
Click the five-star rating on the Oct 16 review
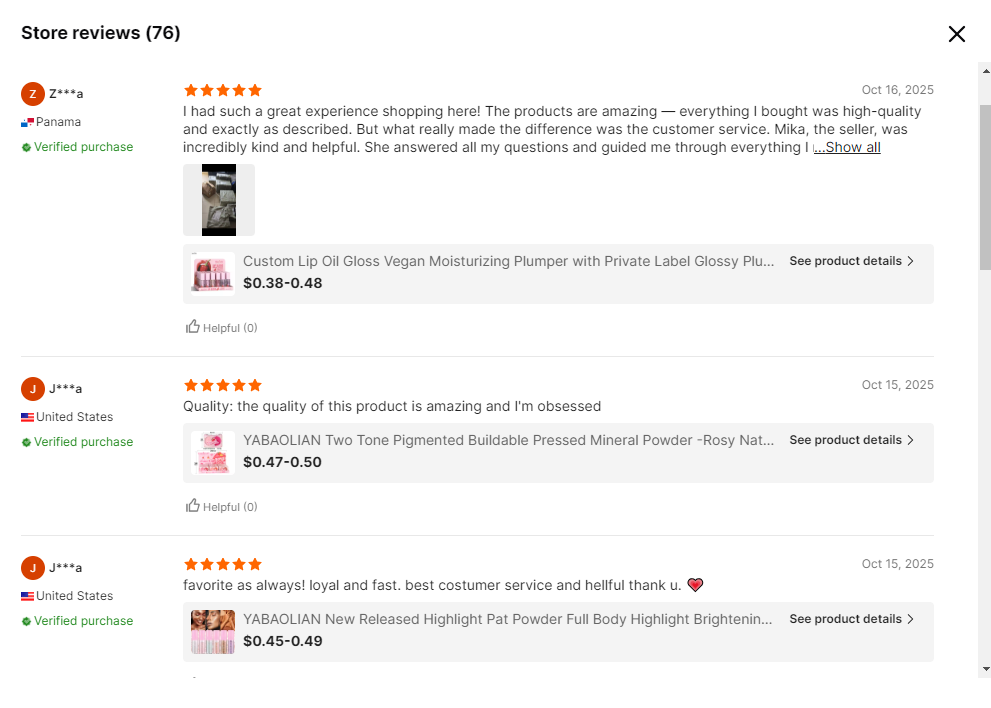tap(223, 90)
